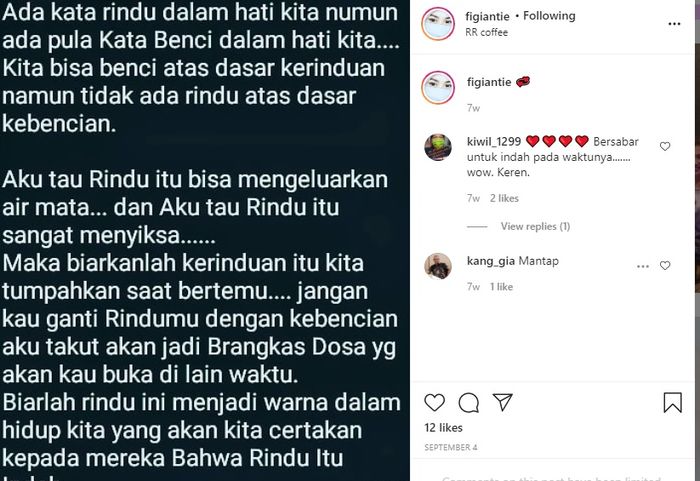Open options for kang_gia comment
The height and width of the screenshot is (481, 700).
(x=643, y=266)
